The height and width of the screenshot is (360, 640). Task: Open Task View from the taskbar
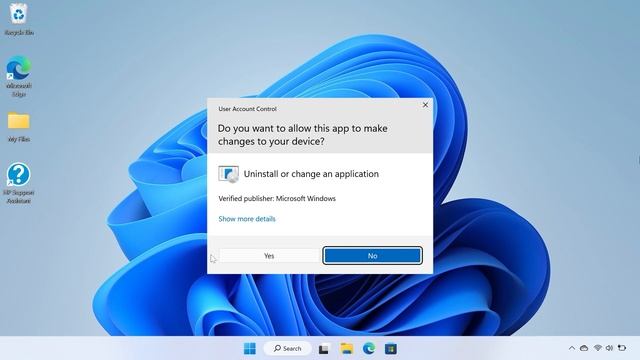(x=324, y=349)
